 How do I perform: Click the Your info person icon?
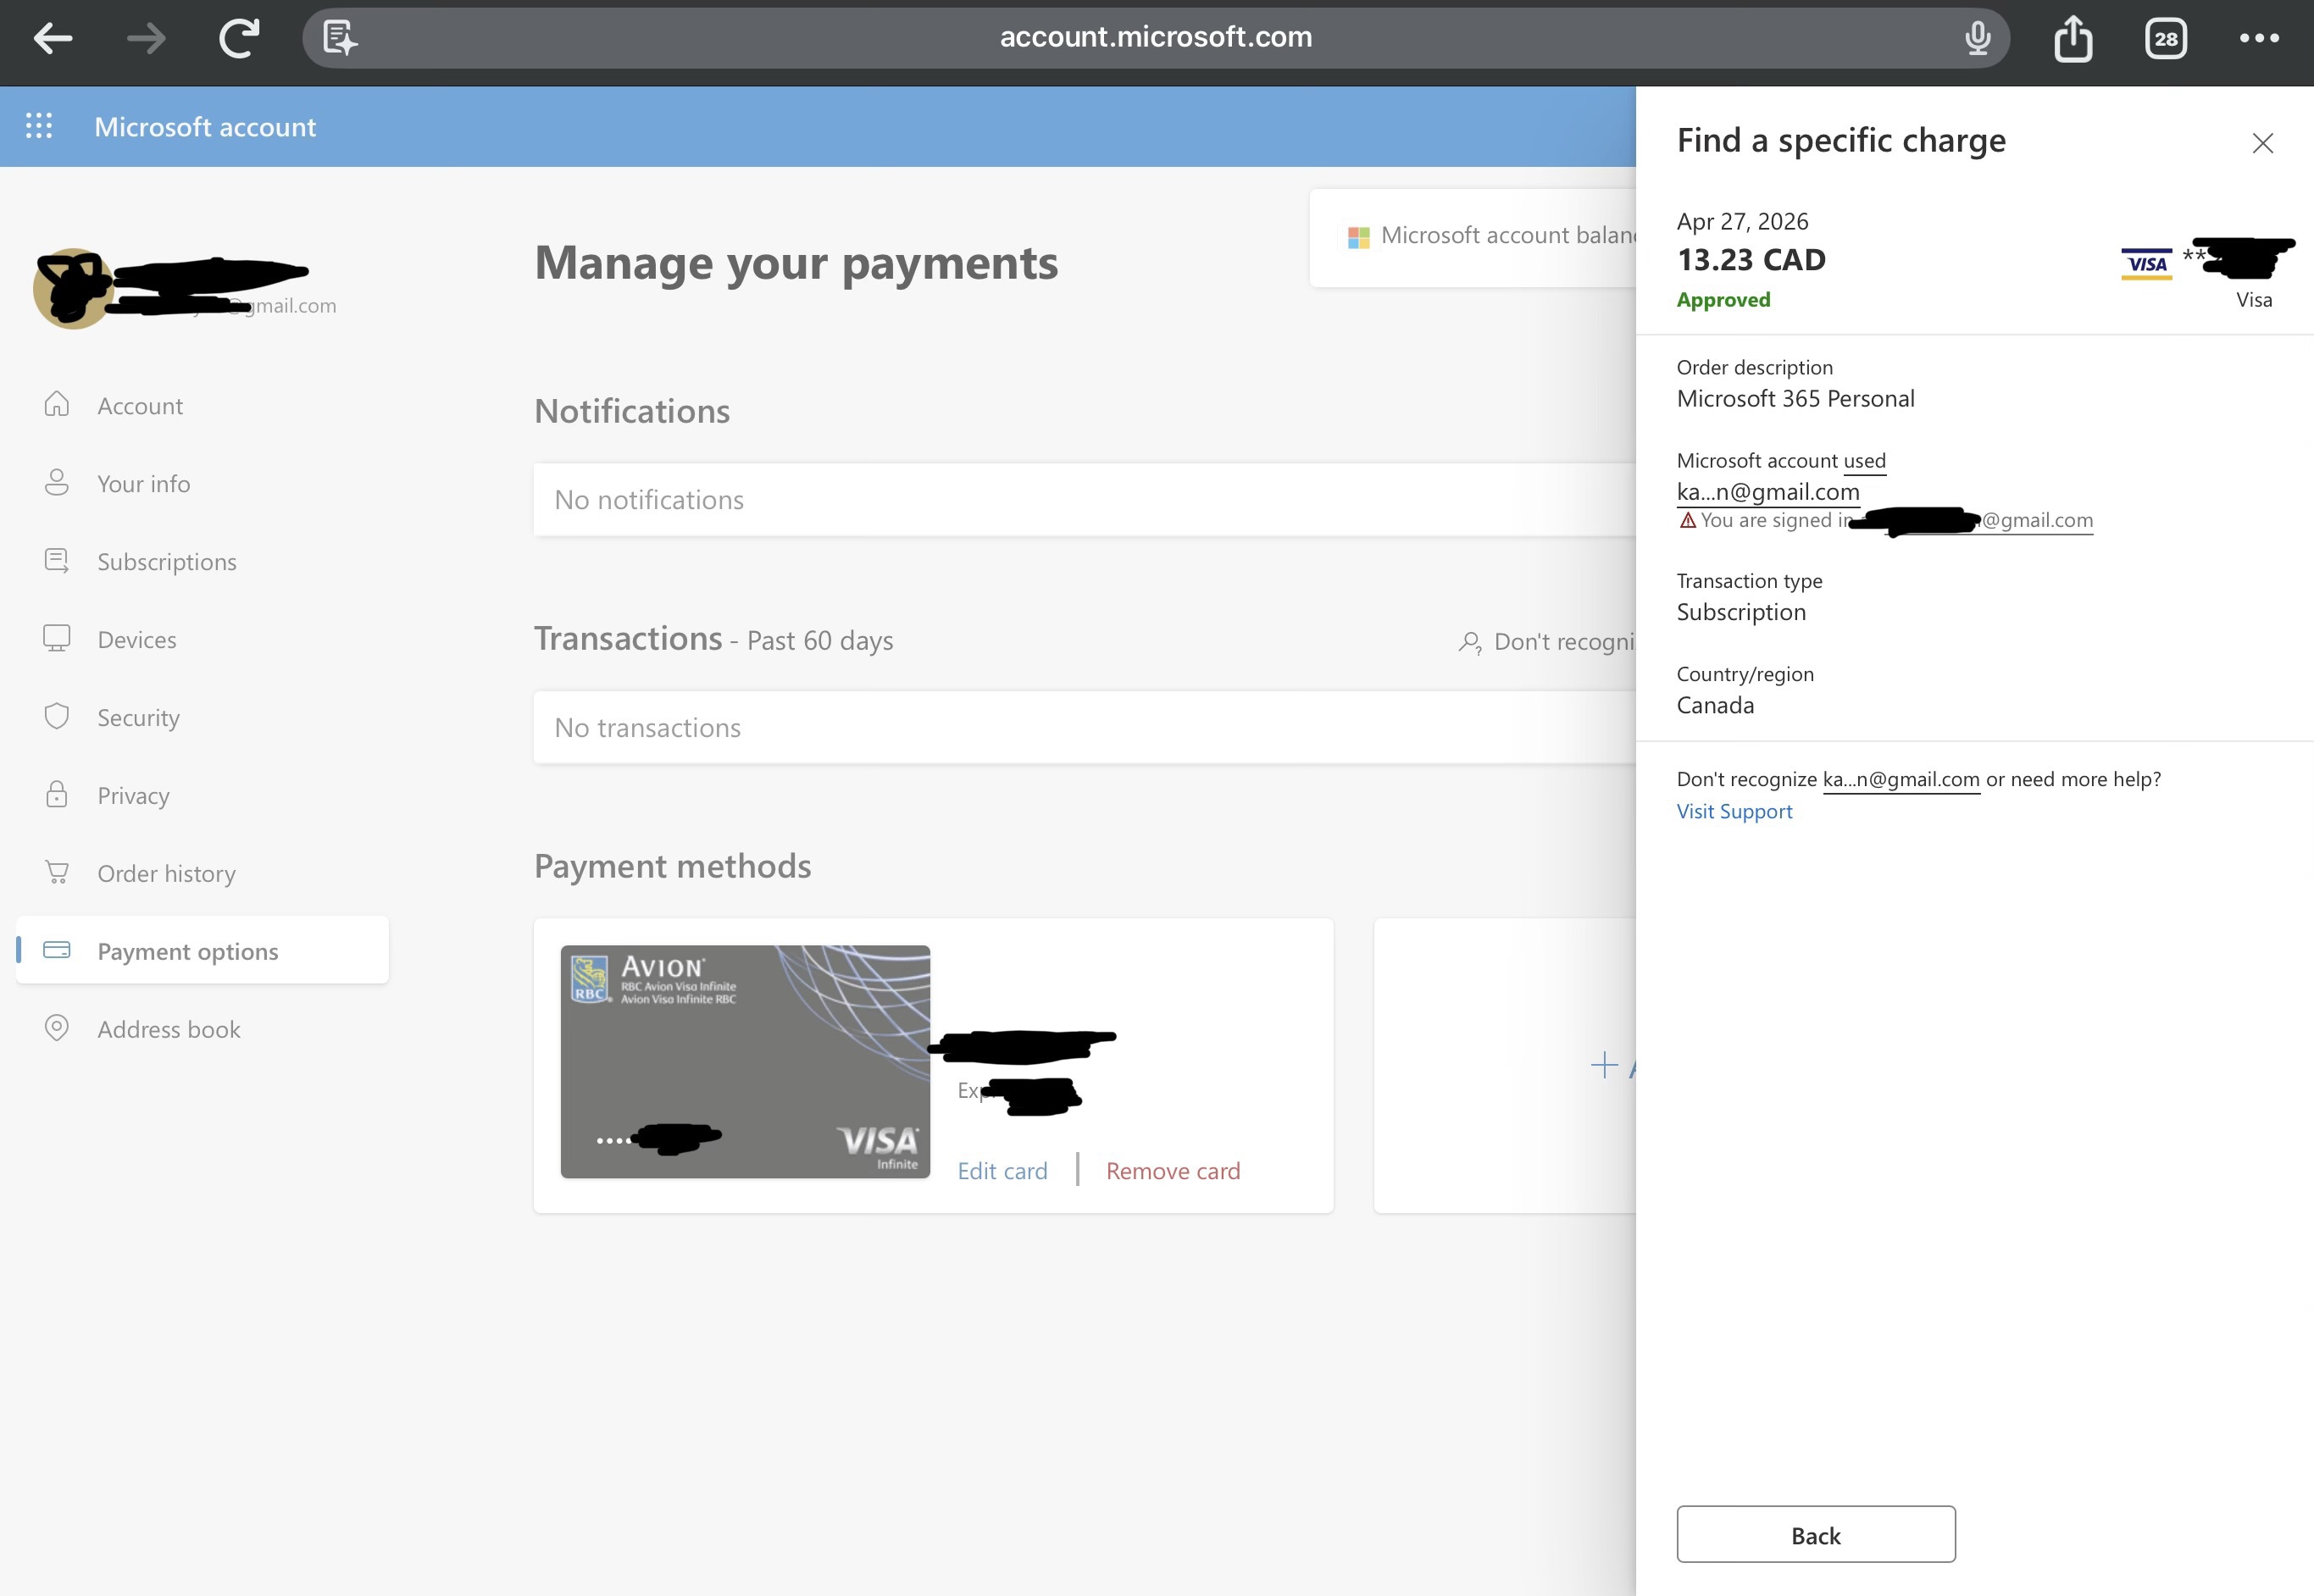tap(57, 482)
